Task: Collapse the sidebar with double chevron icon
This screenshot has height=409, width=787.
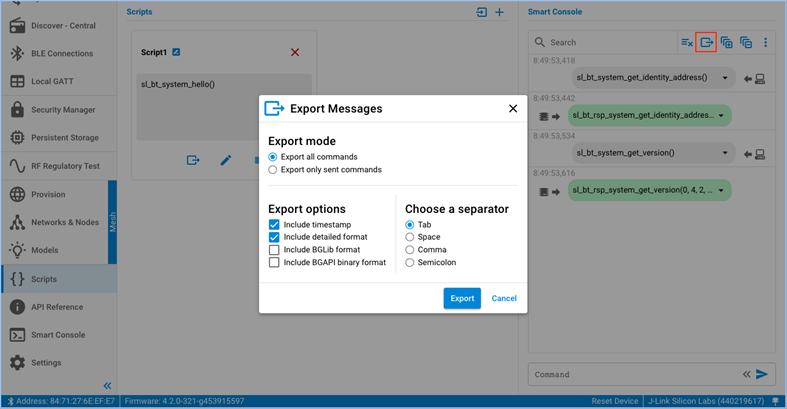Action: [x=107, y=386]
